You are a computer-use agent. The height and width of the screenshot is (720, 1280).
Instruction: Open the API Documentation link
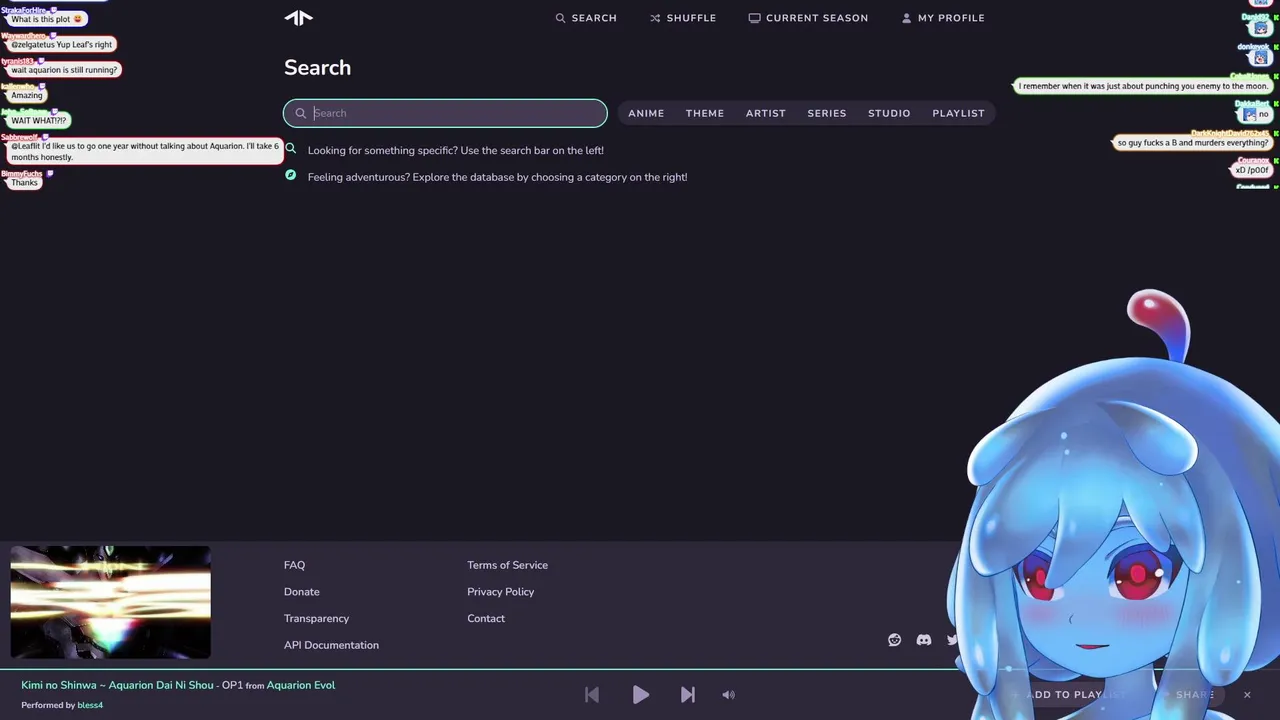click(x=331, y=645)
